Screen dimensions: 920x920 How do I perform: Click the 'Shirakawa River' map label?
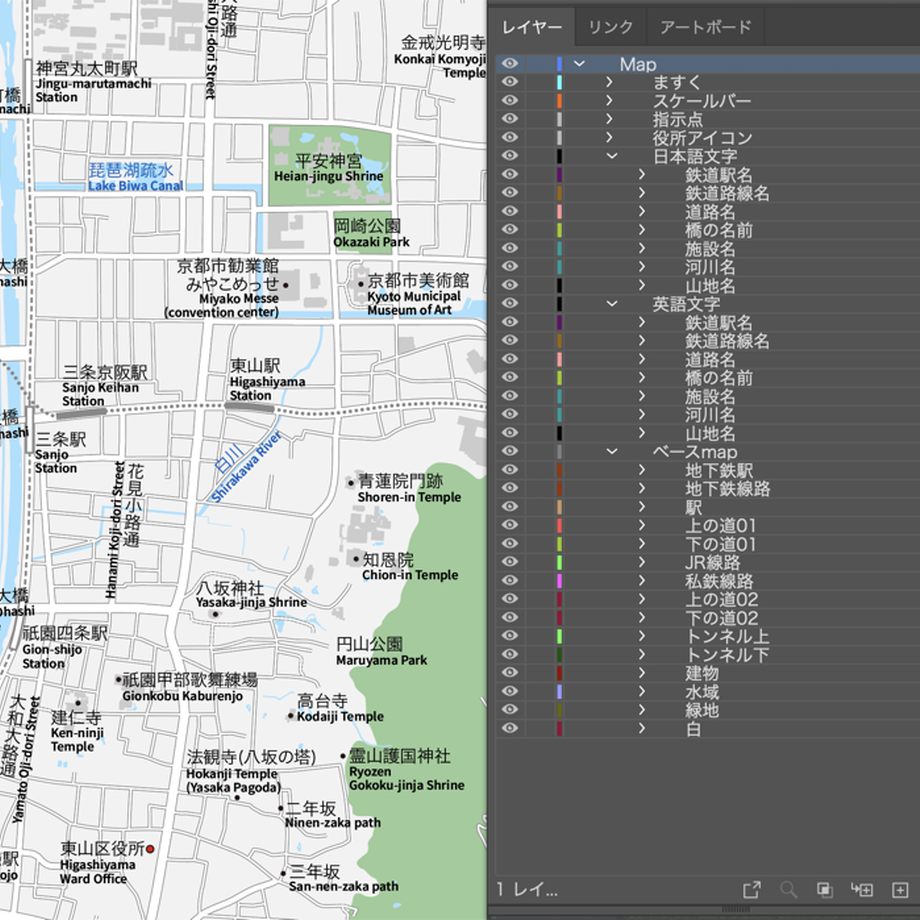click(246, 466)
